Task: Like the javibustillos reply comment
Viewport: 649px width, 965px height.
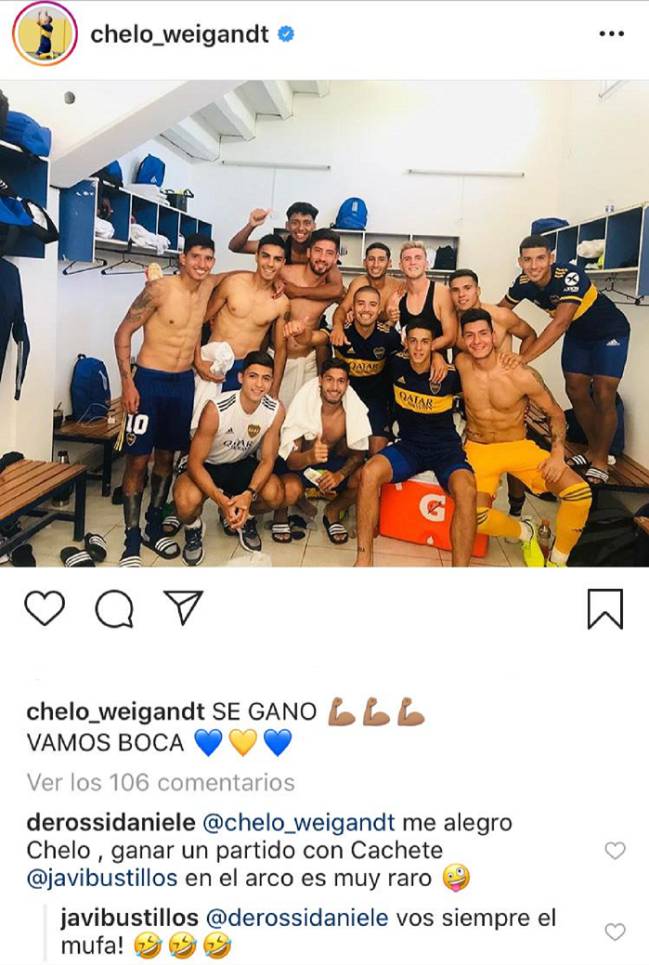Action: pos(615,932)
